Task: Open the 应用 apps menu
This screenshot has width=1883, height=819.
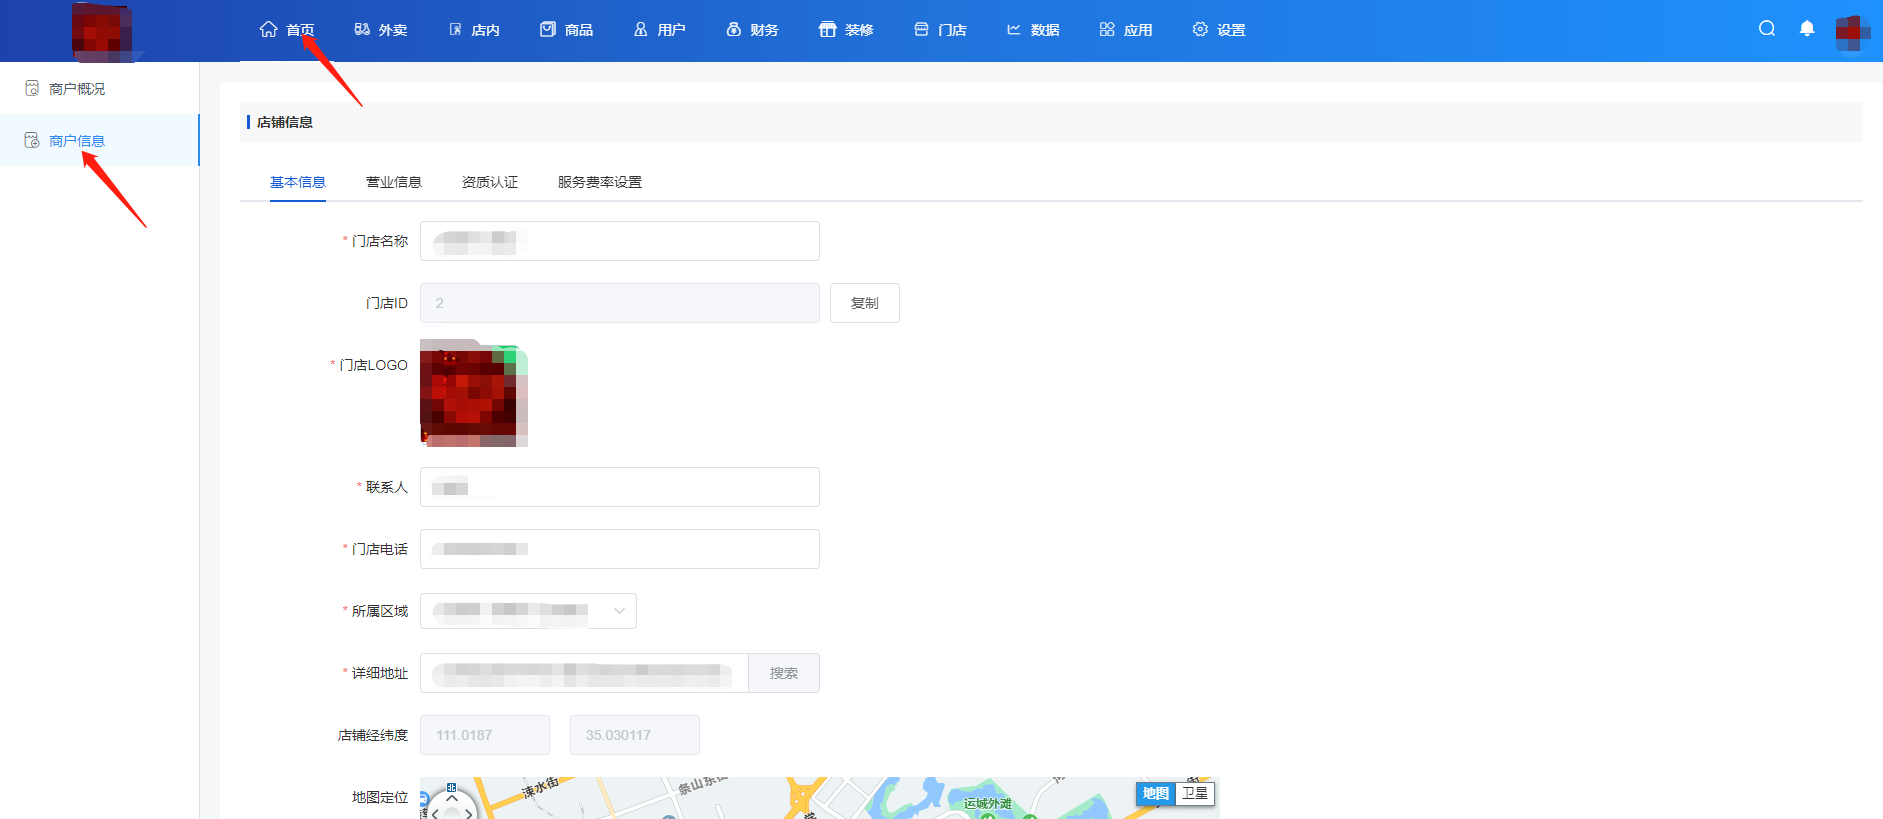Action: [1126, 30]
